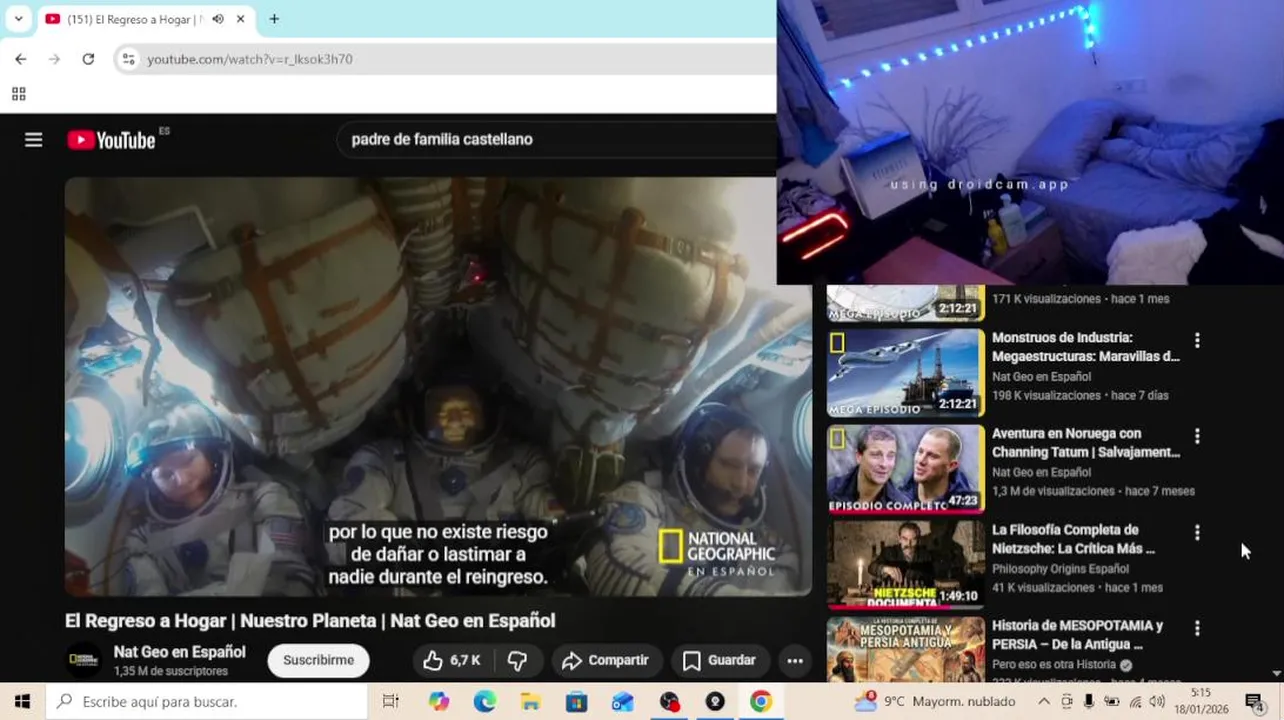Screen dimensions: 1284x720
Task: Open options menu for Mesopotamia video
Action: click(x=1197, y=628)
